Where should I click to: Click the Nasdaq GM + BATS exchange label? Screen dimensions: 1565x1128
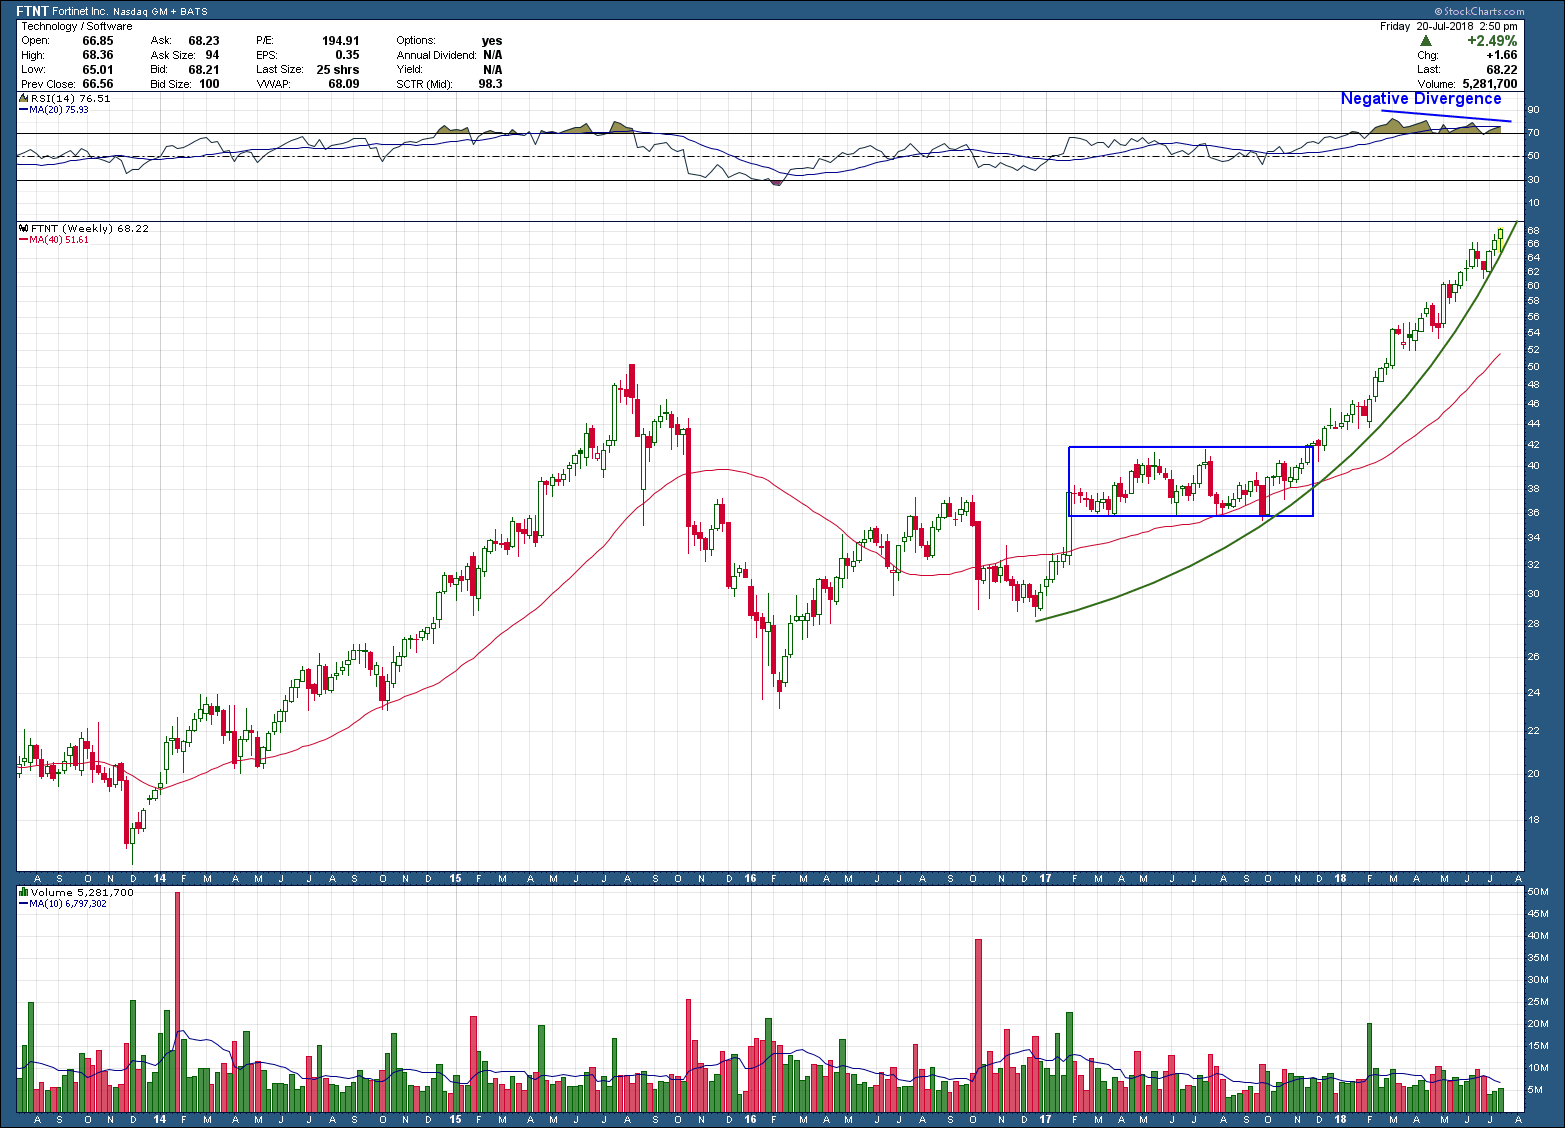160,12
